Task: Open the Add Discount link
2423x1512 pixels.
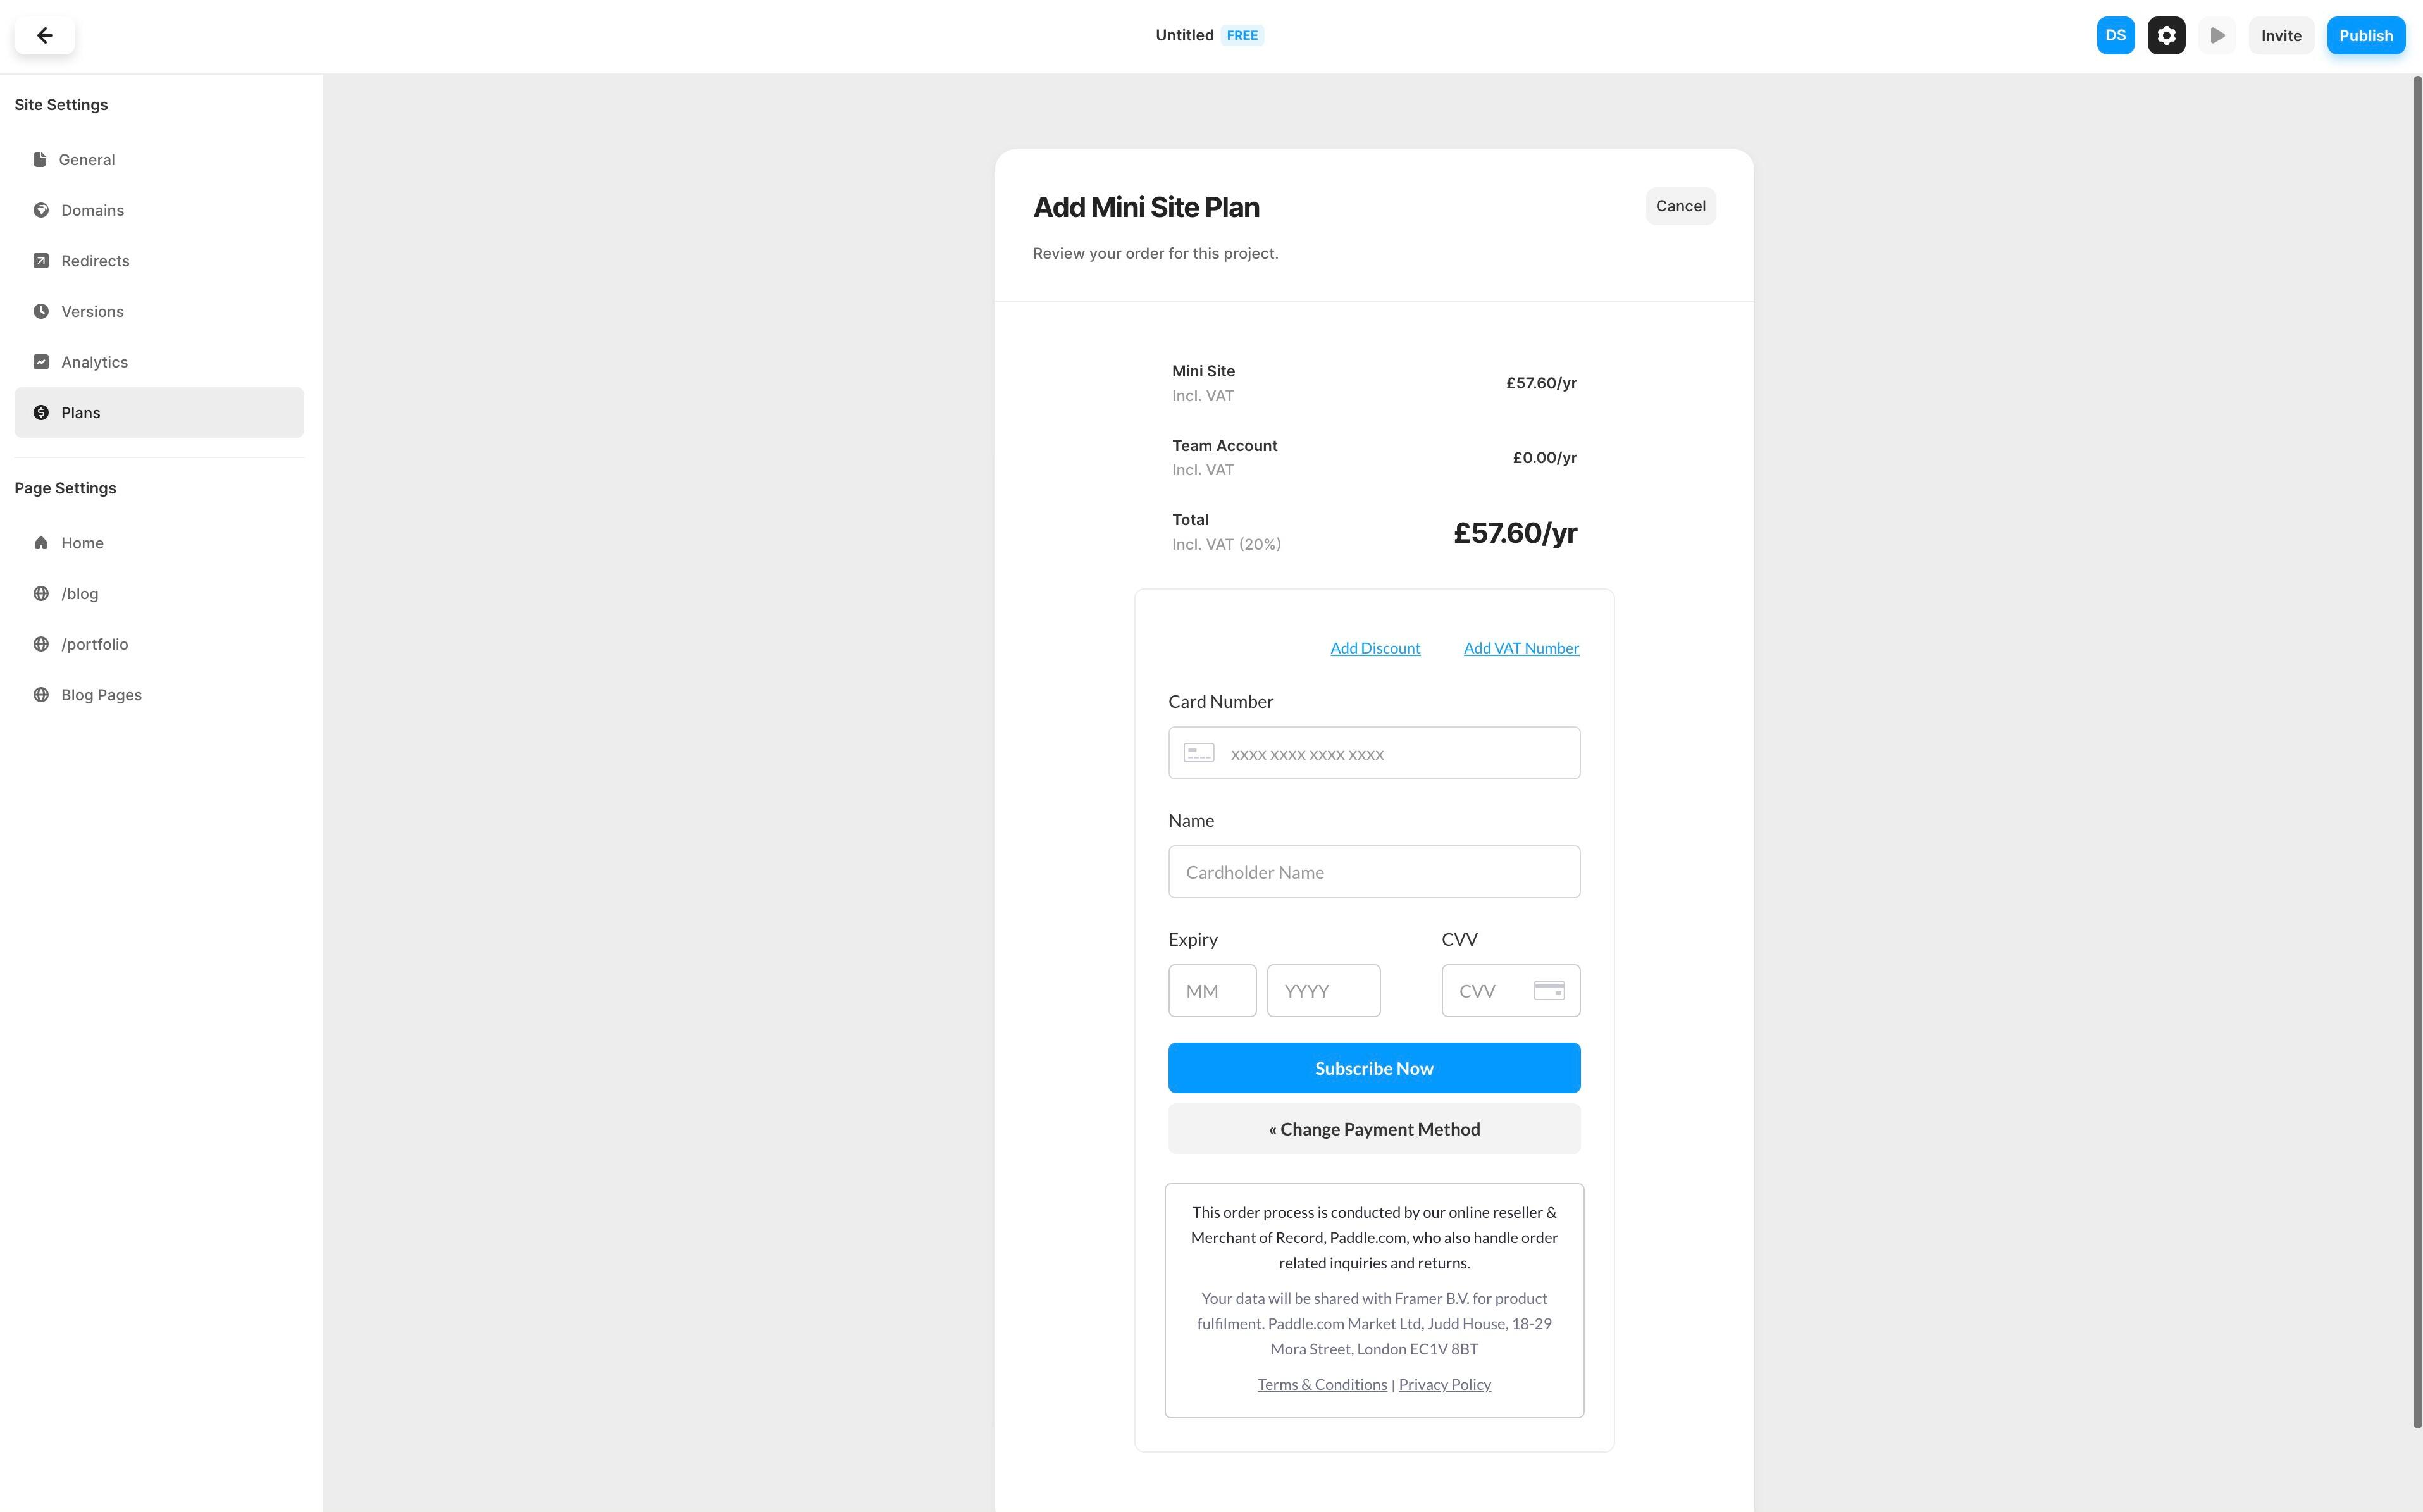Action: (x=1375, y=648)
